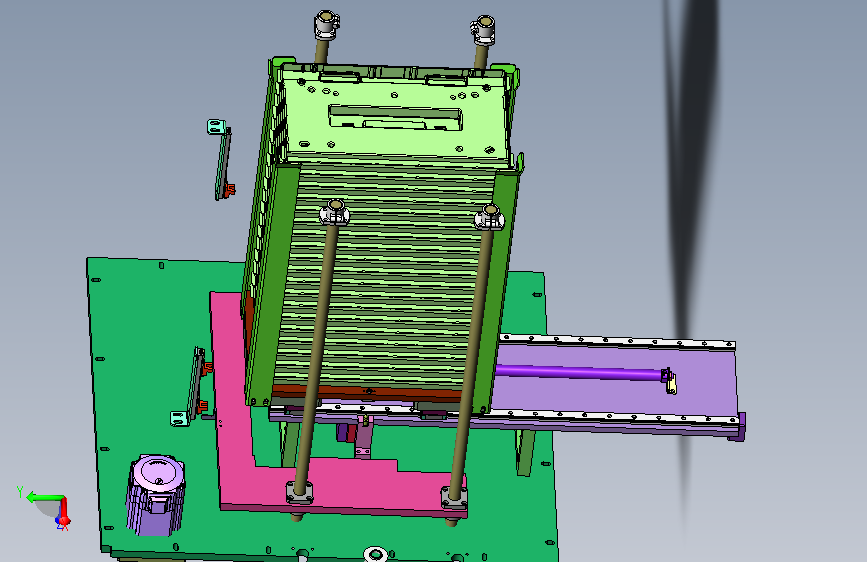867x562 pixels.
Task: Select the small yellow fitting at cylinder end
Action: [671, 383]
